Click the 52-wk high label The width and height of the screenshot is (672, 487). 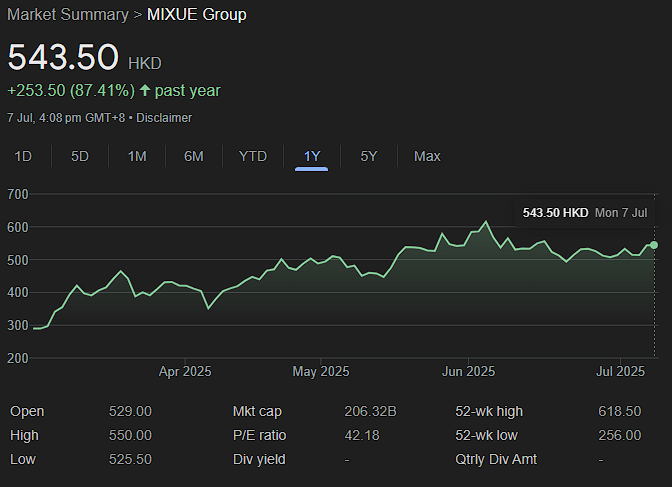point(489,412)
